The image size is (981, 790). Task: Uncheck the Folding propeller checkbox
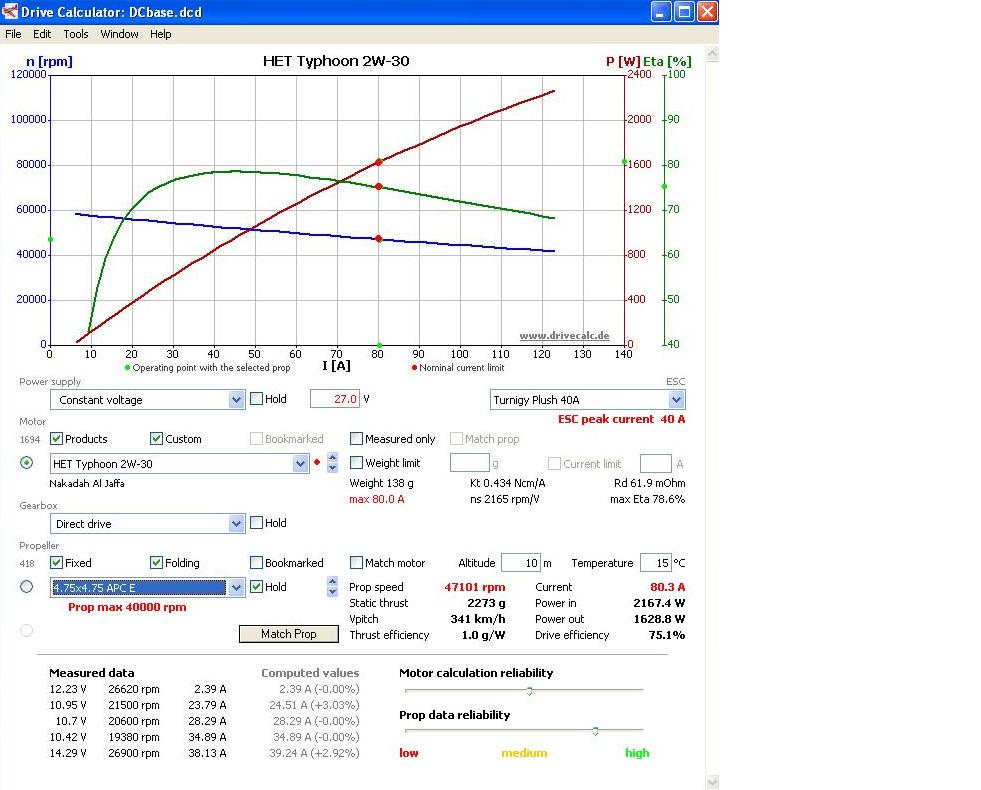pos(157,563)
